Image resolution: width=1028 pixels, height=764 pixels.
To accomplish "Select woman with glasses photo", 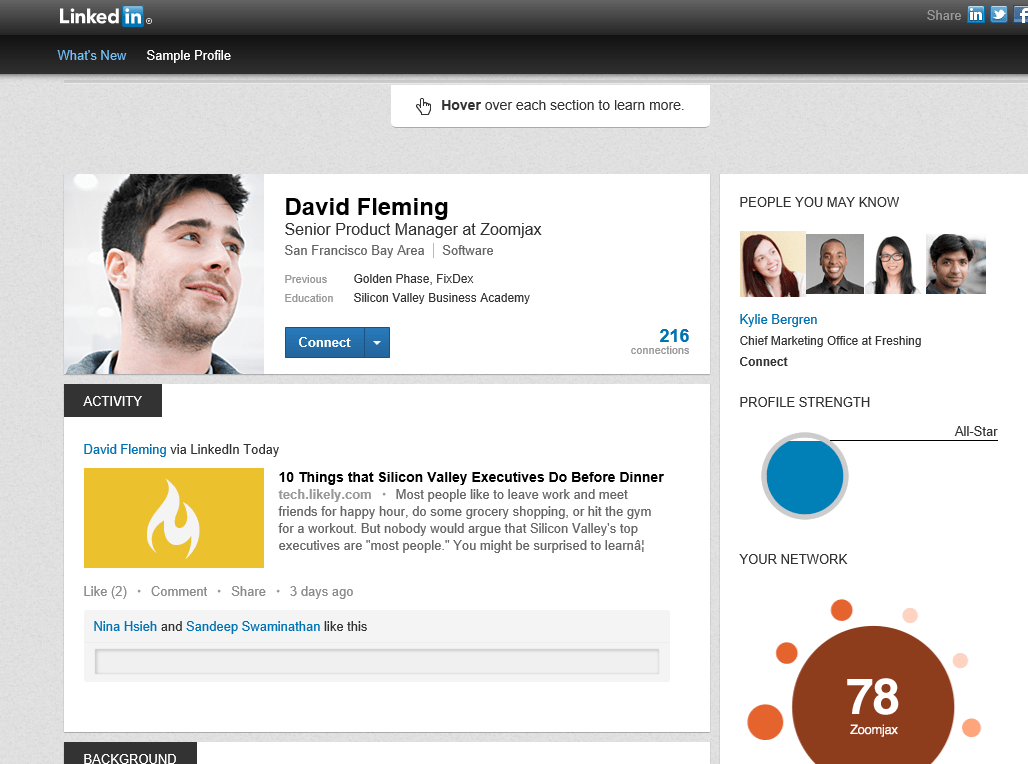I will 892,264.
